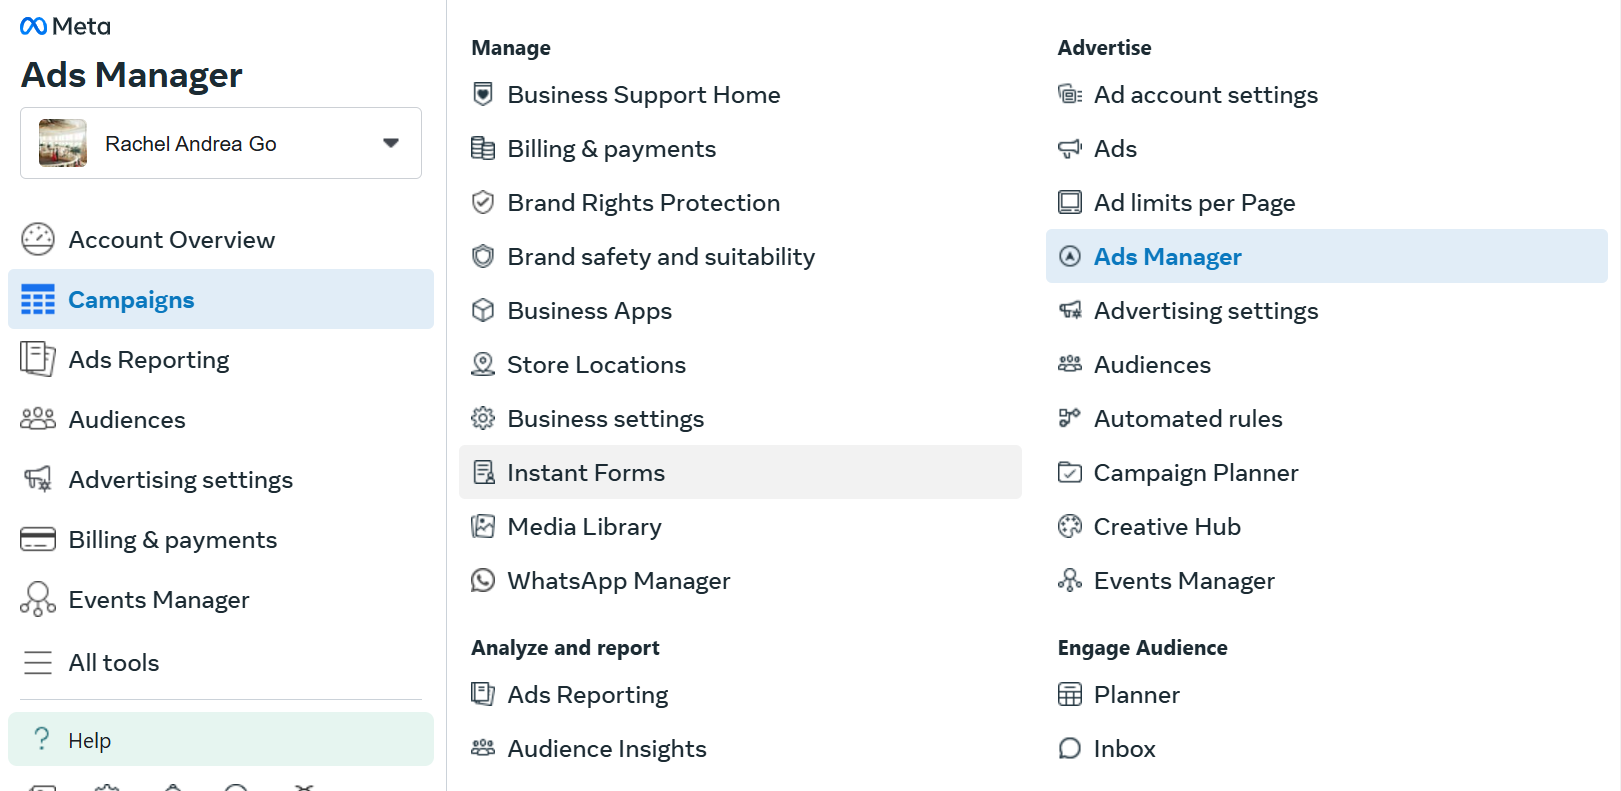
Task: Click the Media Library image icon
Action: pyautogui.click(x=483, y=526)
